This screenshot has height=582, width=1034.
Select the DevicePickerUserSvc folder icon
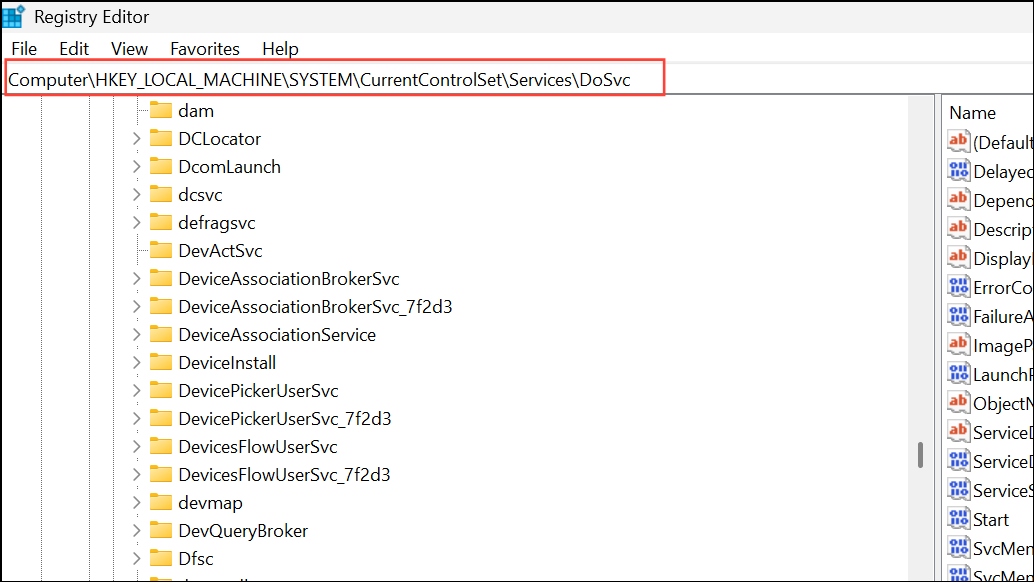[x=161, y=390]
